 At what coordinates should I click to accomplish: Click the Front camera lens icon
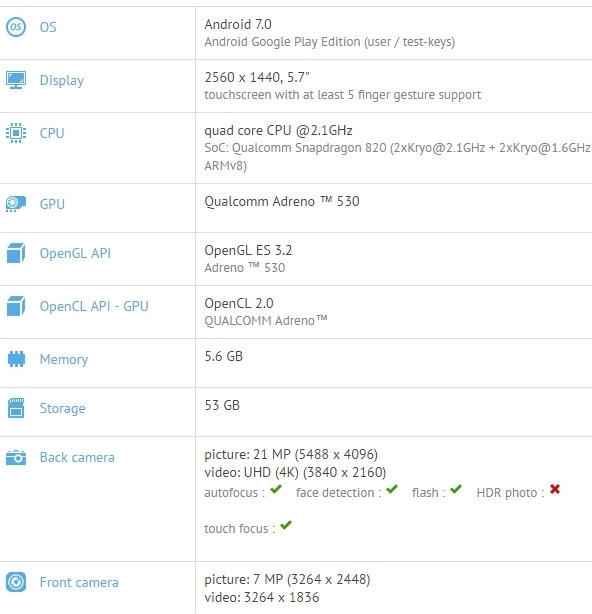pyautogui.click(x=16, y=582)
